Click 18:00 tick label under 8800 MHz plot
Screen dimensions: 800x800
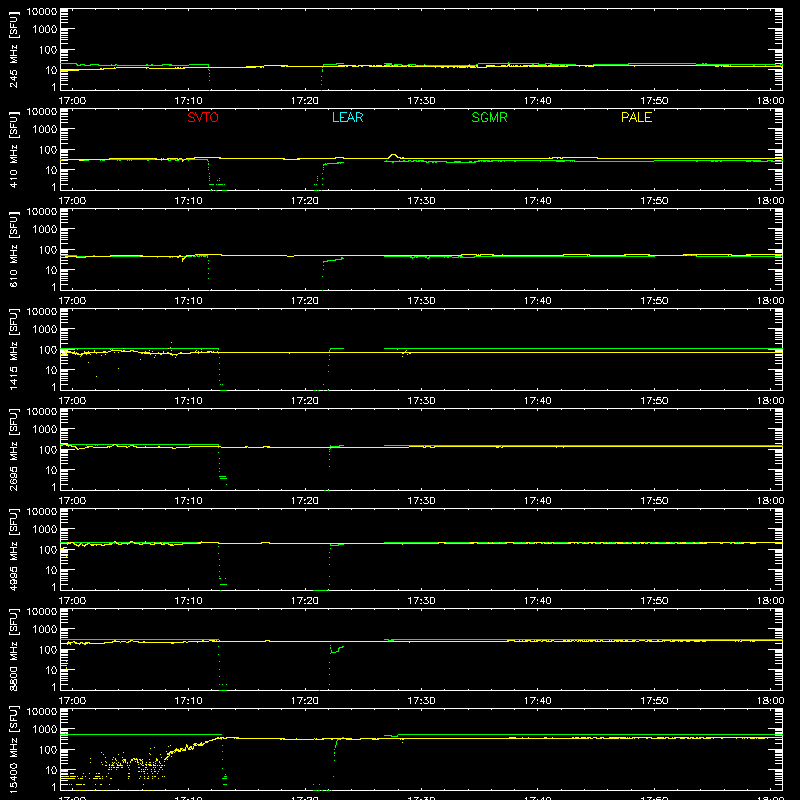point(770,701)
